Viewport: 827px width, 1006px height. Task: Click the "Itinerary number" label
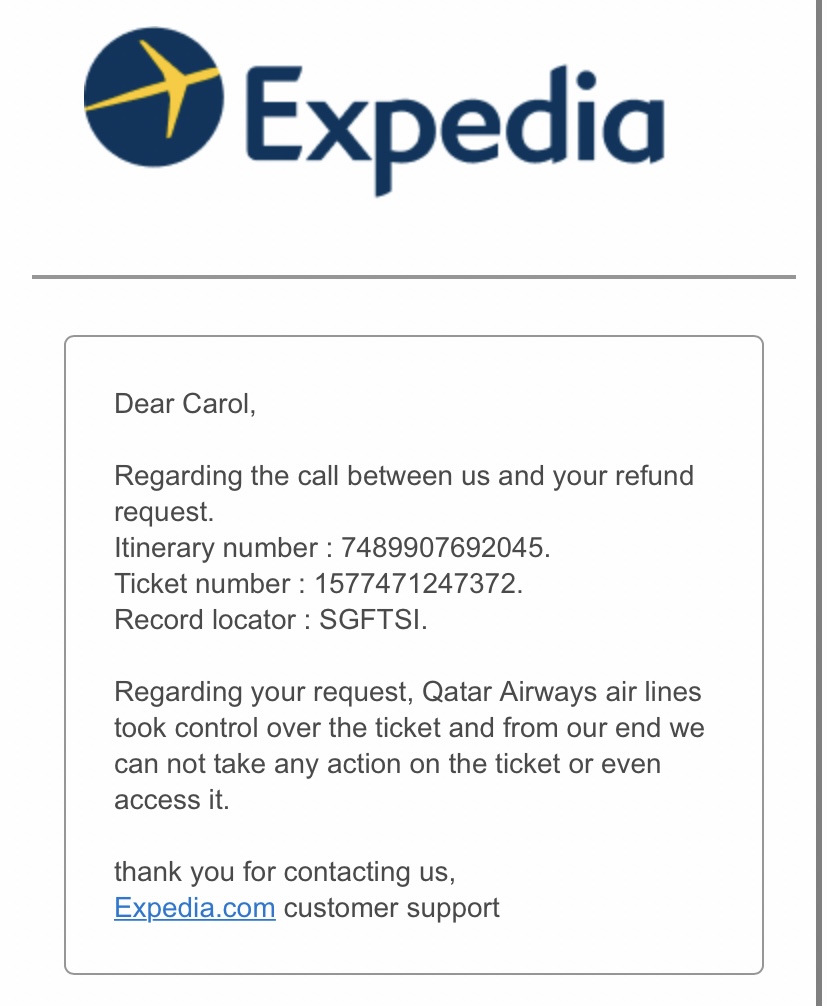tap(215, 548)
